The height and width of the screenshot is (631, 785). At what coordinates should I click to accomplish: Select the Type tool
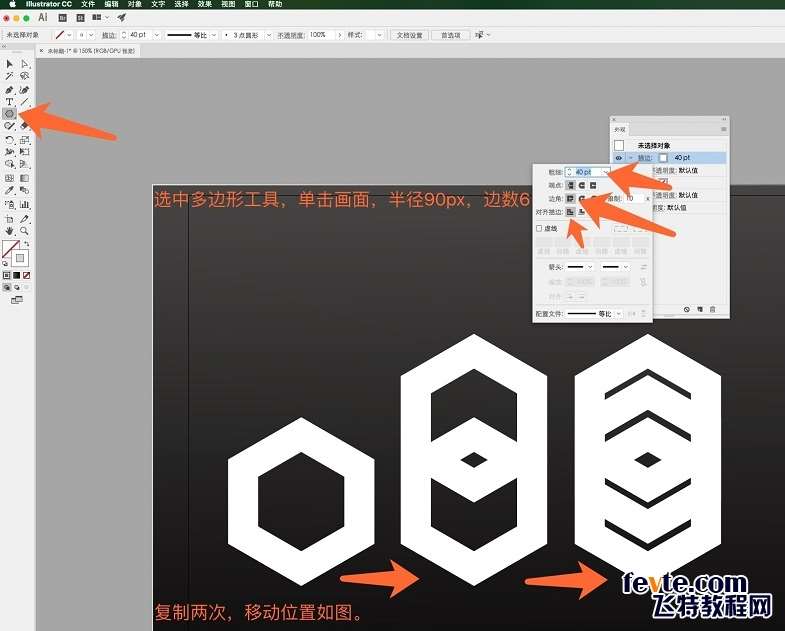(9, 102)
